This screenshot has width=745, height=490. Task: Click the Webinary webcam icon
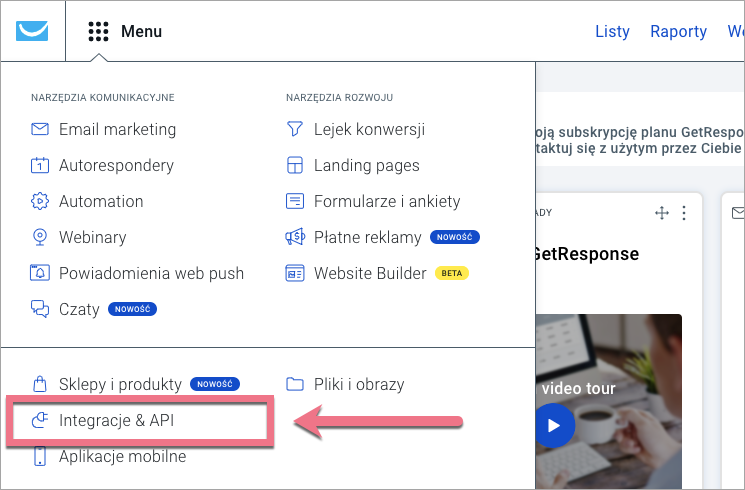(x=40, y=237)
